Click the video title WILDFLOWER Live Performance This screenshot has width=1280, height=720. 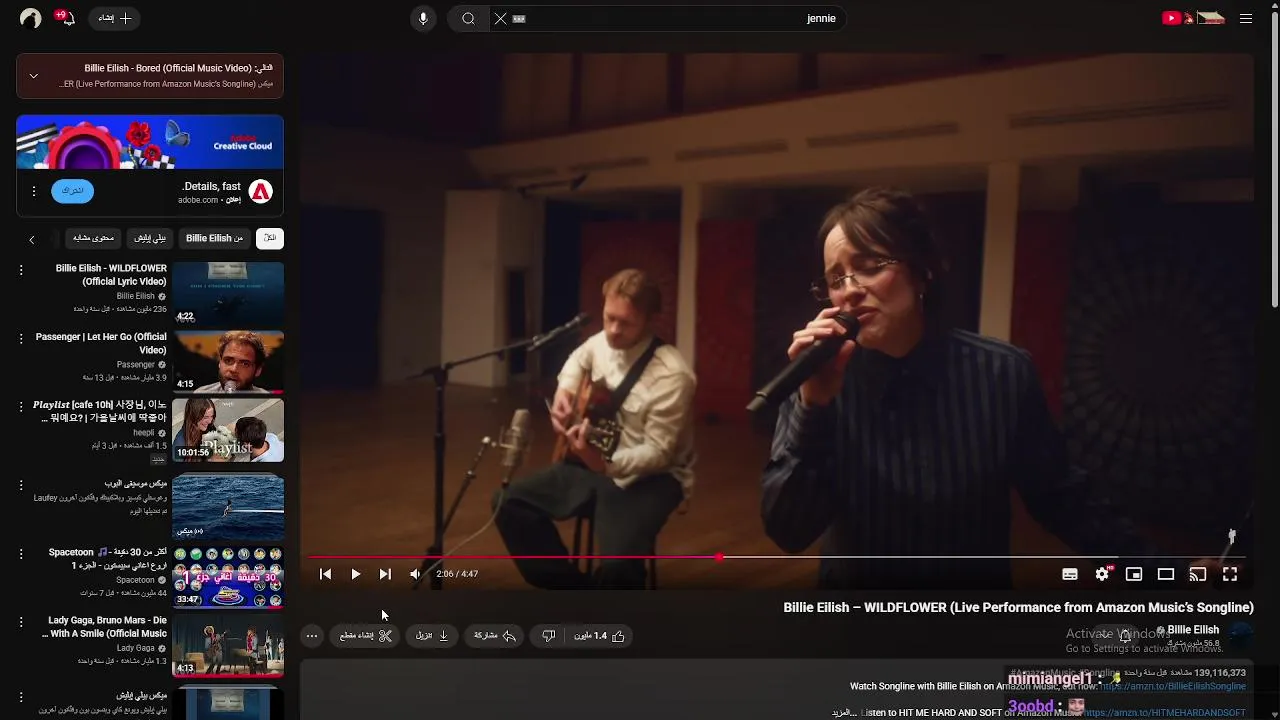pos(1018,607)
